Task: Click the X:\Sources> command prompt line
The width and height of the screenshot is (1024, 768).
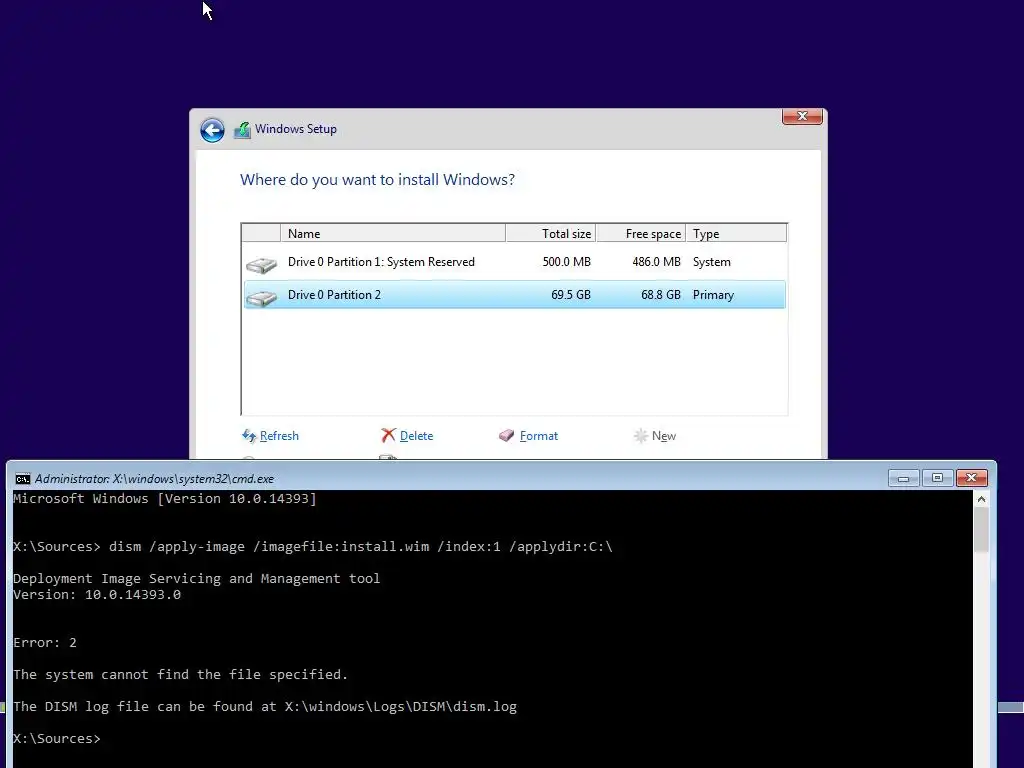Action: pos(57,739)
